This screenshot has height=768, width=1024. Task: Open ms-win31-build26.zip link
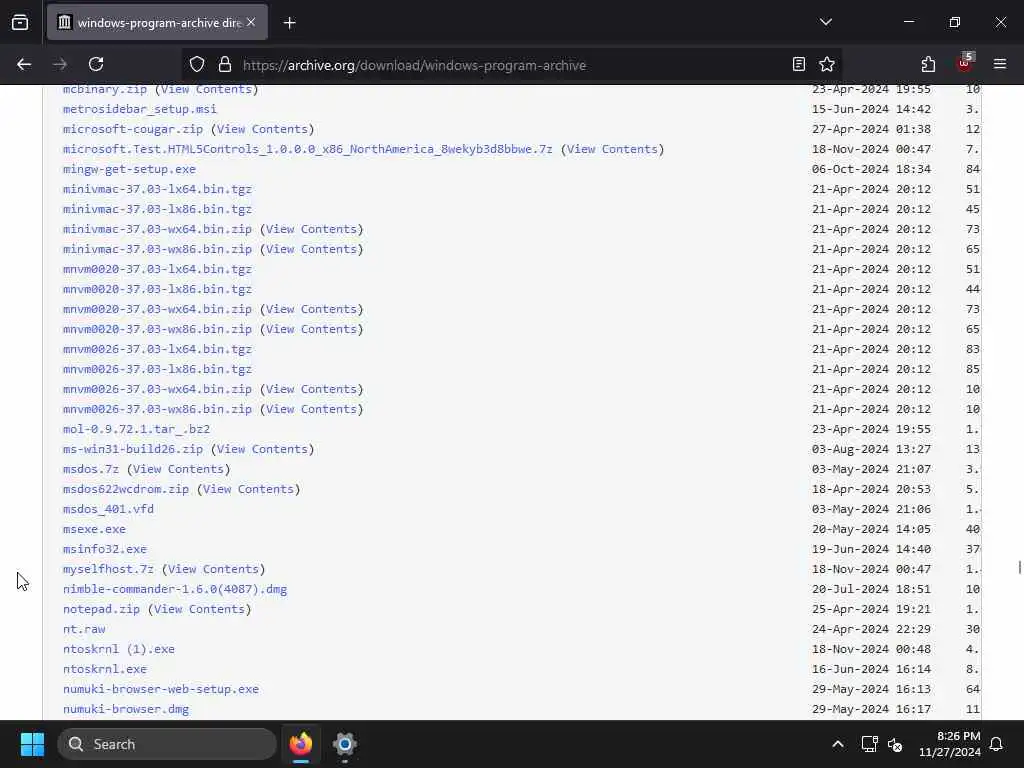pyautogui.click(x=133, y=449)
